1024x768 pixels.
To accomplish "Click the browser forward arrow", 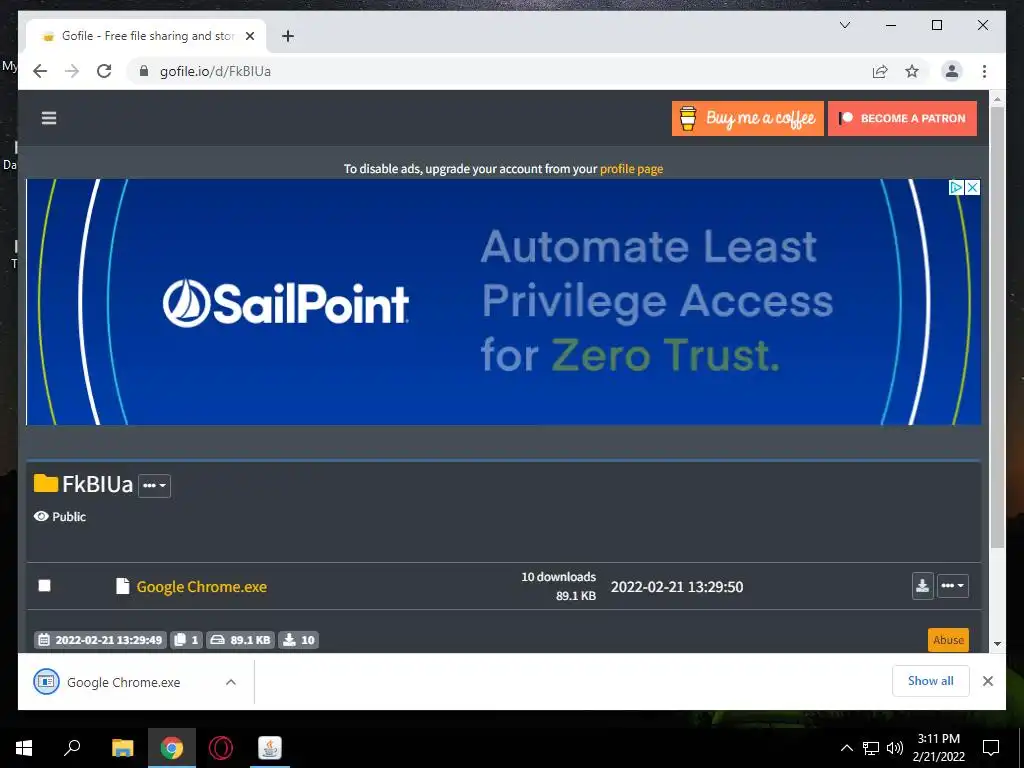I will (72, 71).
